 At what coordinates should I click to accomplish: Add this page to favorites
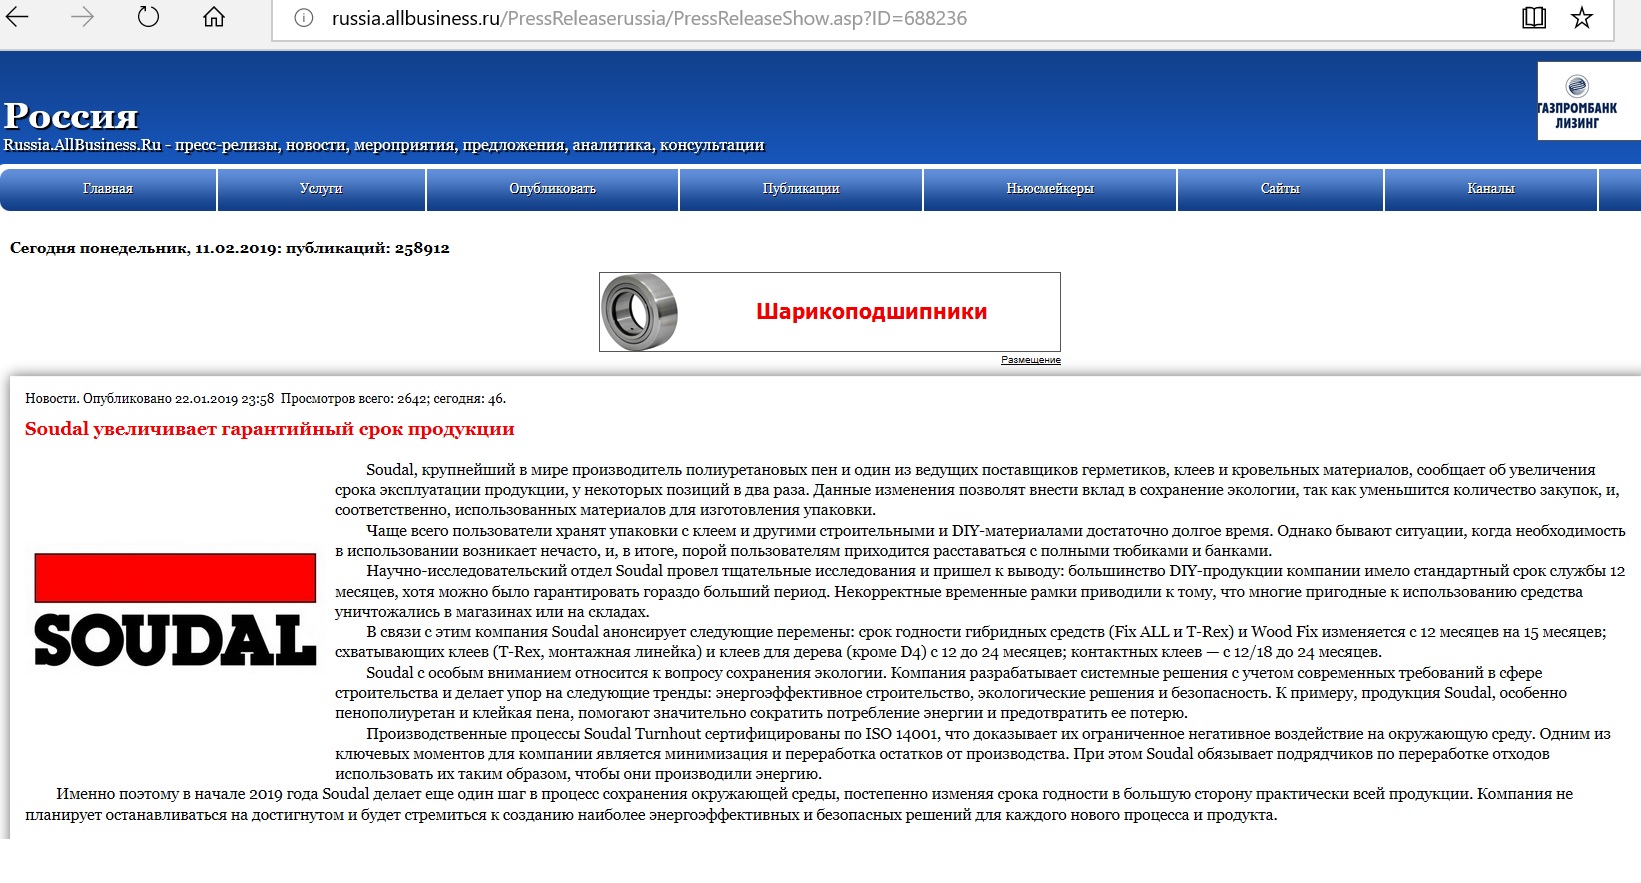pyautogui.click(x=1582, y=18)
